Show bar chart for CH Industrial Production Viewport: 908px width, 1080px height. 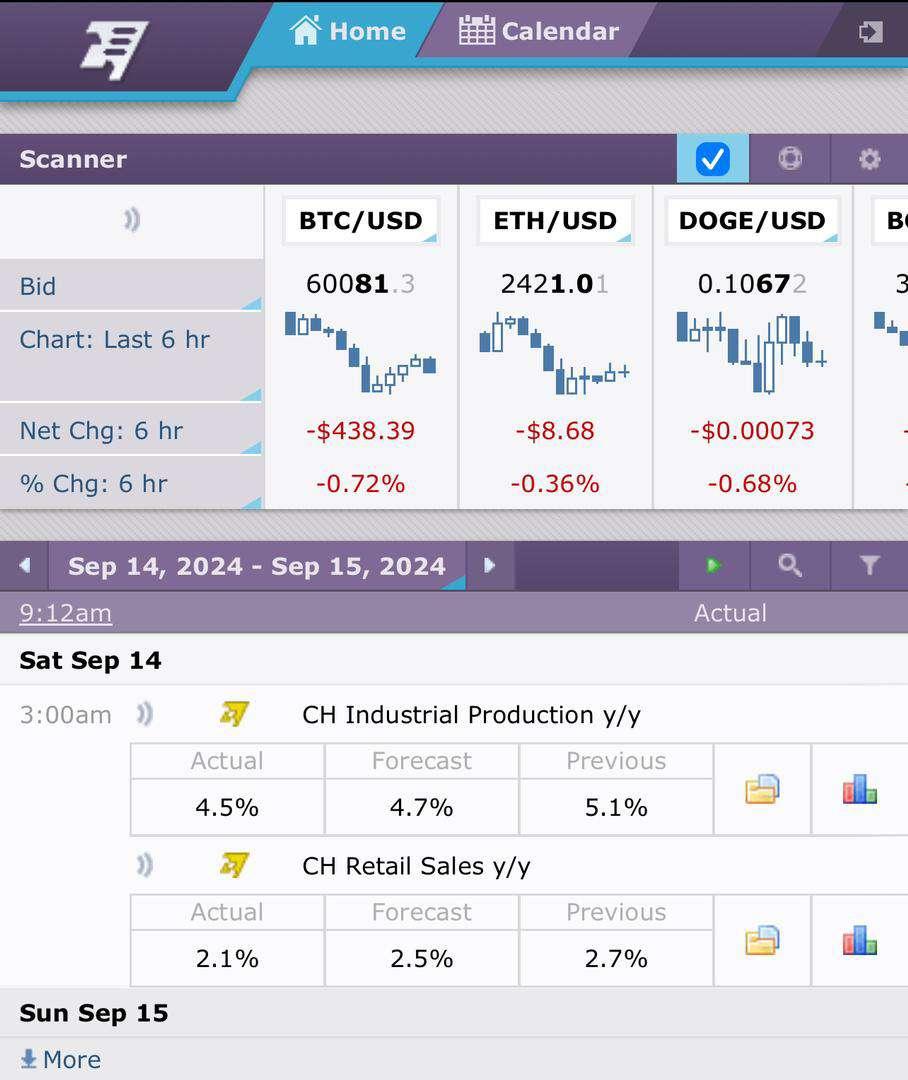click(859, 790)
